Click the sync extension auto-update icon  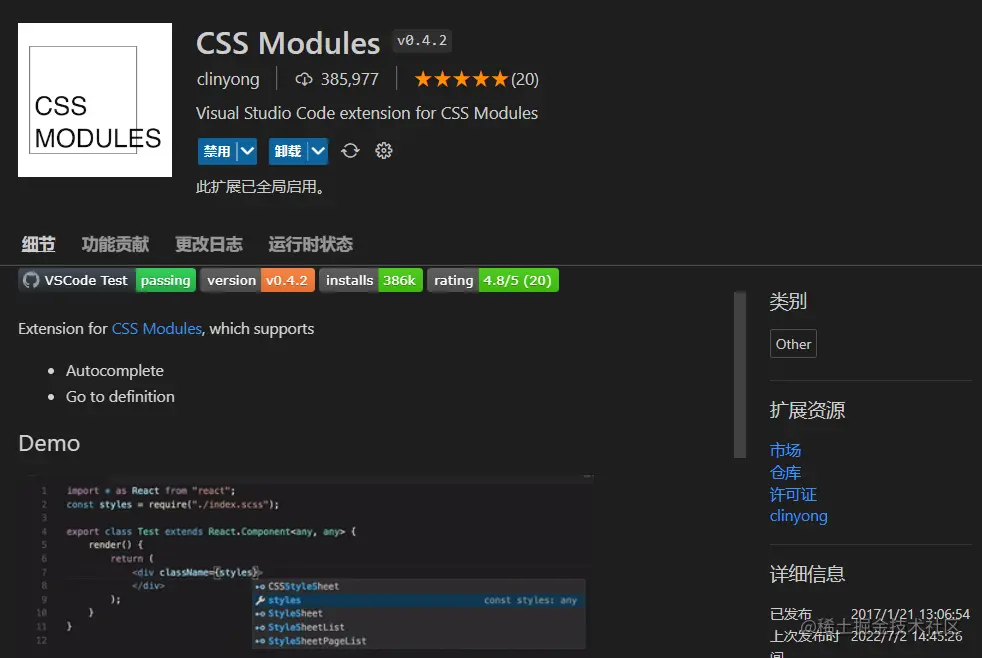pos(350,151)
